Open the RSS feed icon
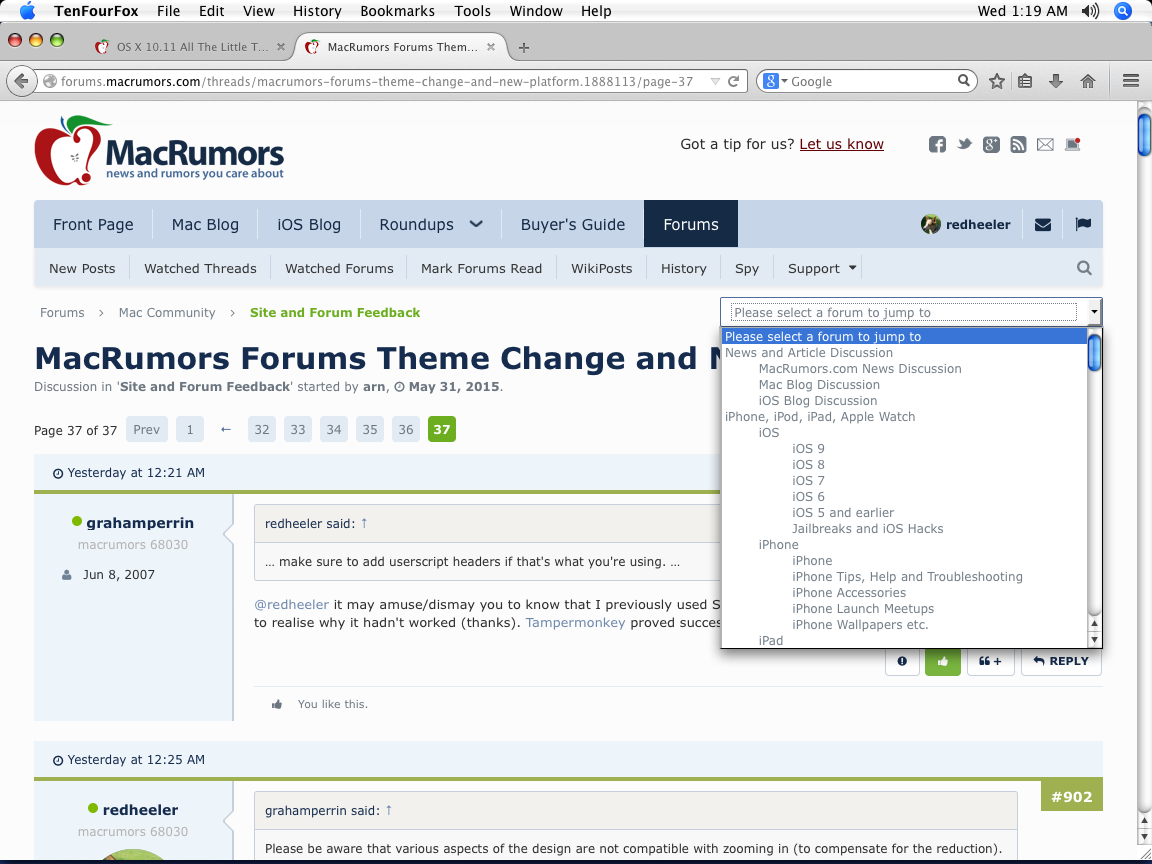Screen dimensions: 1152x864 click(1018, 145)
